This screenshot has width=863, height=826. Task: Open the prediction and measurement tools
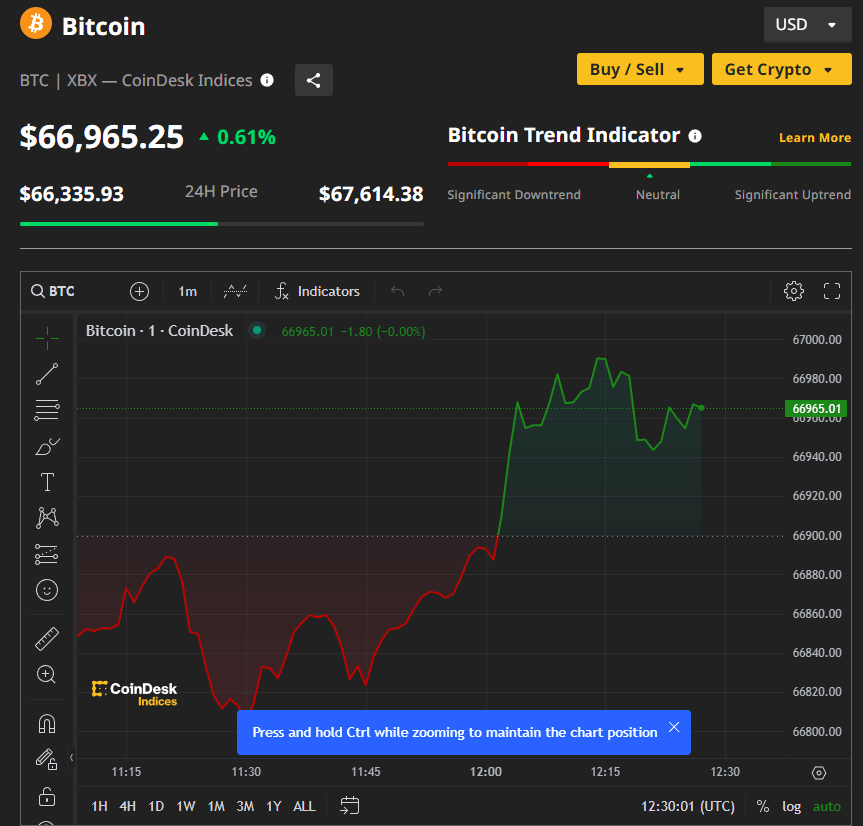click(x=47, y=554)
